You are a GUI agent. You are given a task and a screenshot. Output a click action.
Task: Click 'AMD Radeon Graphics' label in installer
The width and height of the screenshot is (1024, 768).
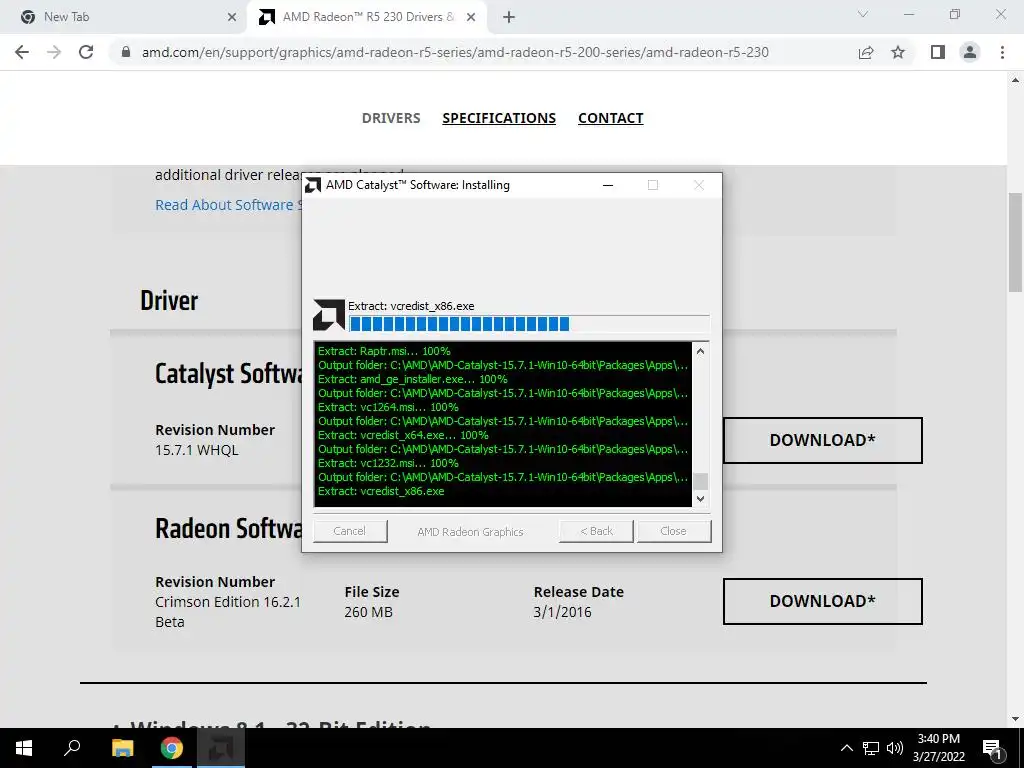470,532
